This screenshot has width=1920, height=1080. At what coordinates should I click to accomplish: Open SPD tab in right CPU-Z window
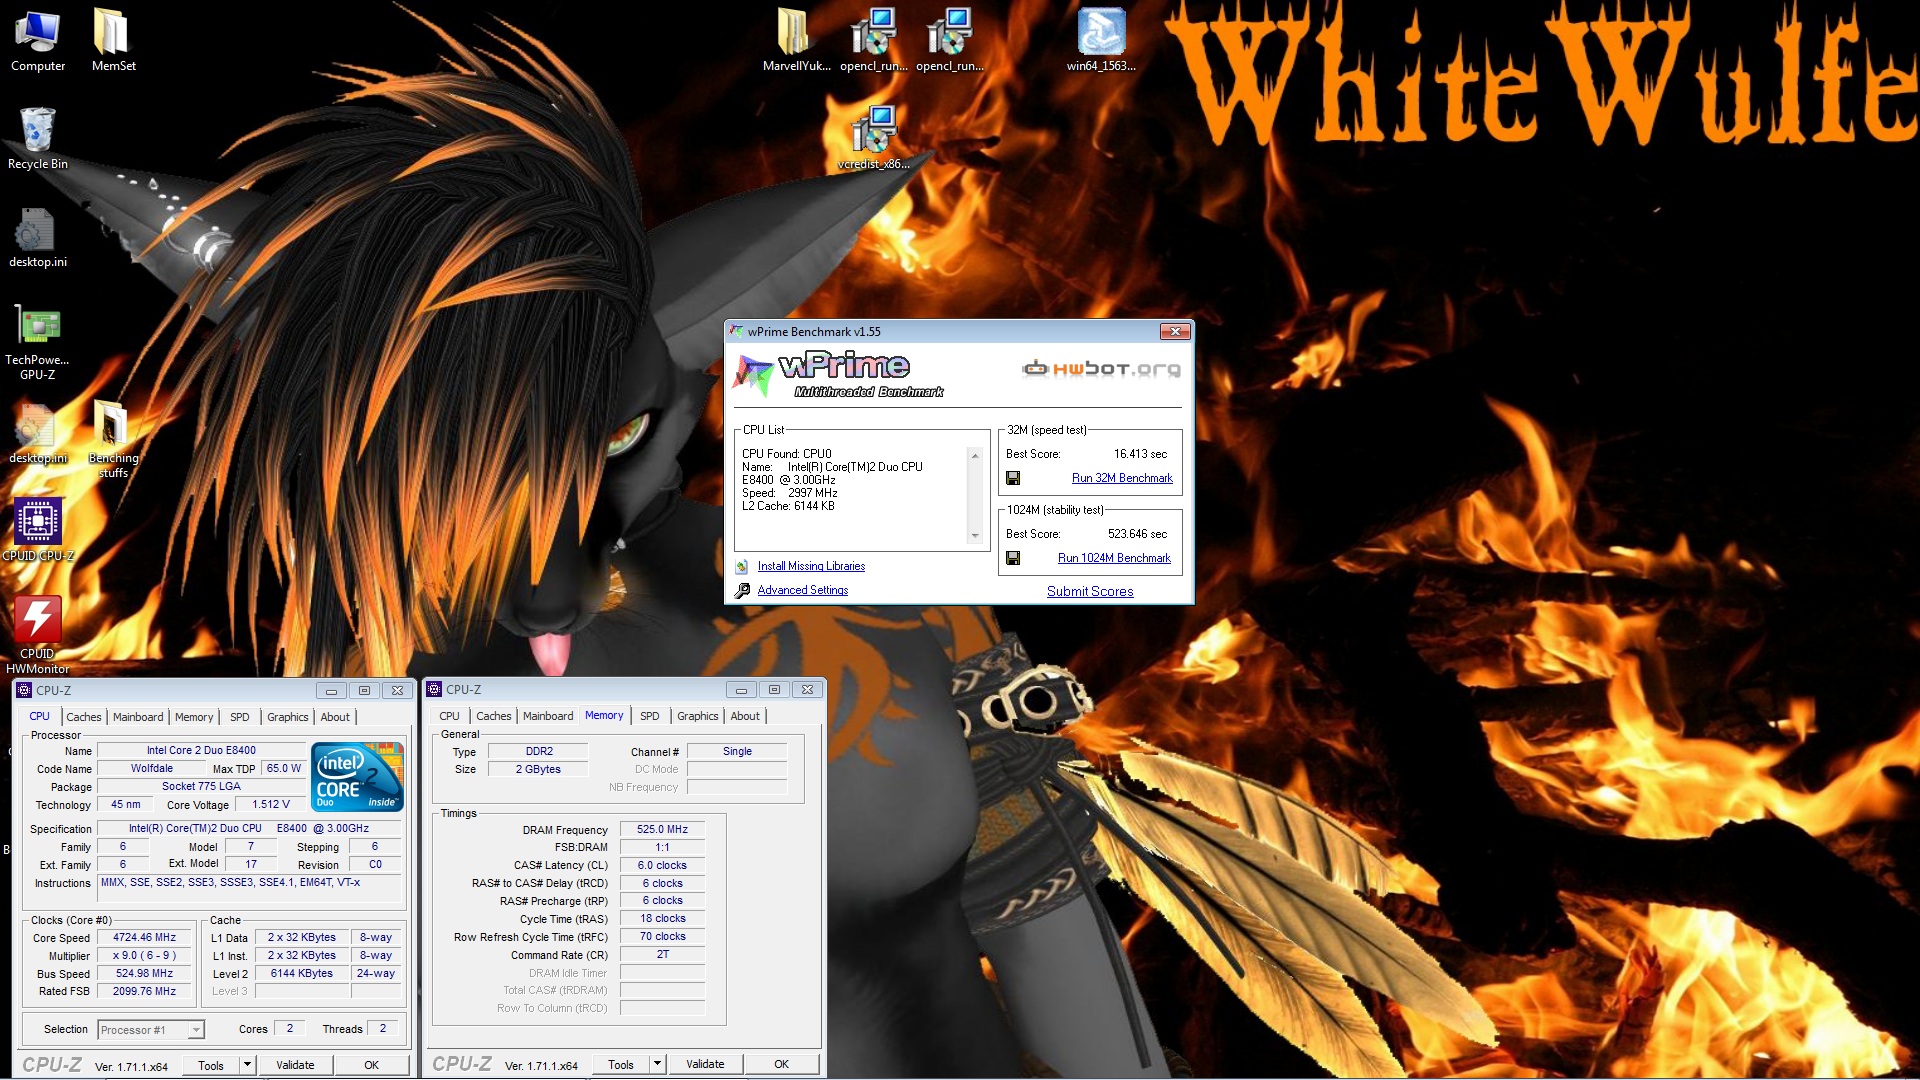tap(650, 716)
